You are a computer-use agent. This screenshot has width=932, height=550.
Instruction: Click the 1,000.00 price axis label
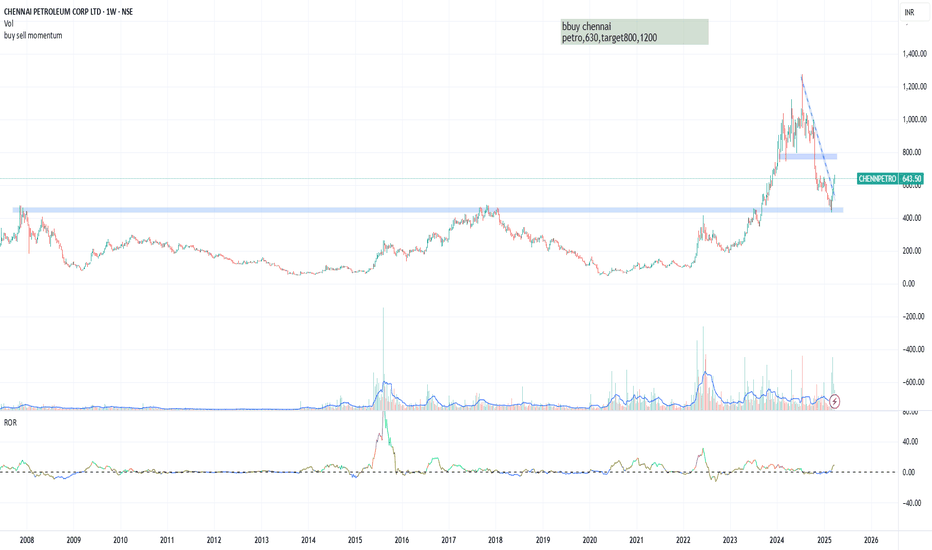click(x=914, y=120)
